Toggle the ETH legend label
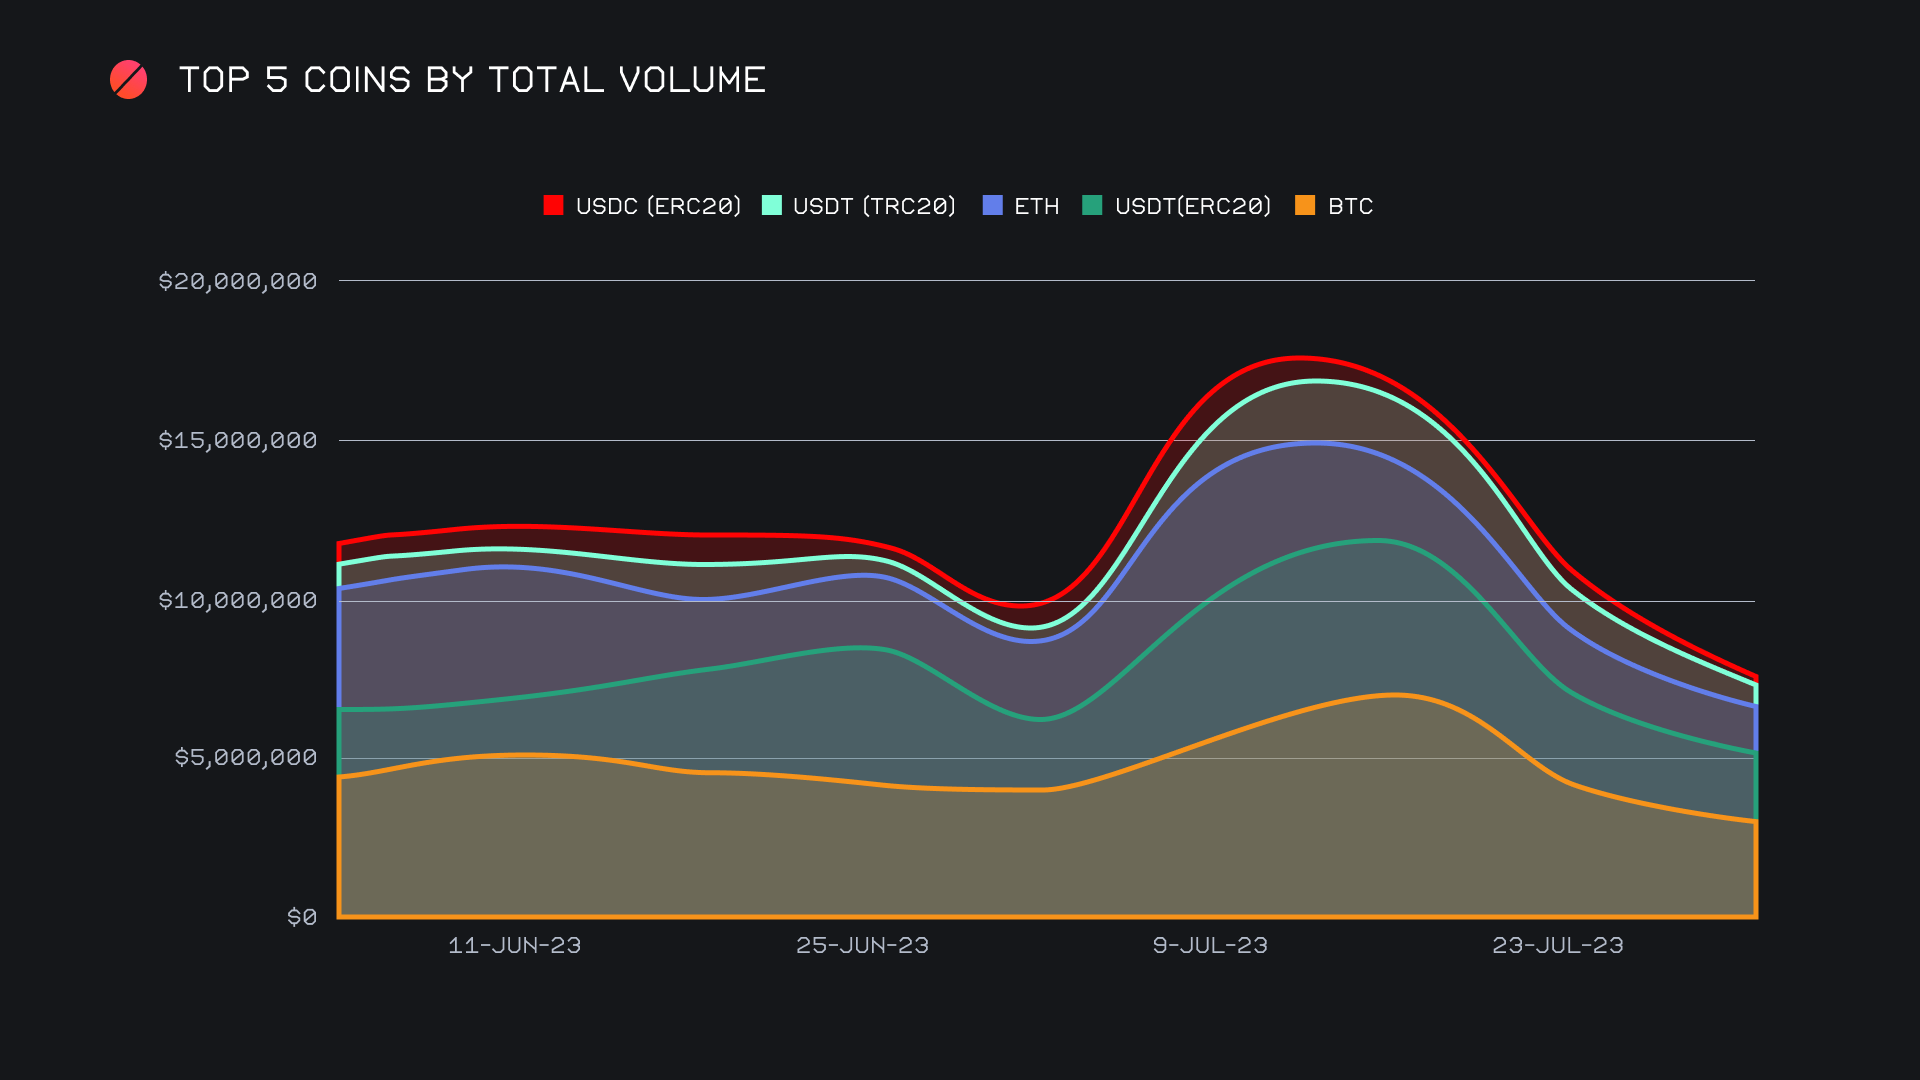 1036,206
